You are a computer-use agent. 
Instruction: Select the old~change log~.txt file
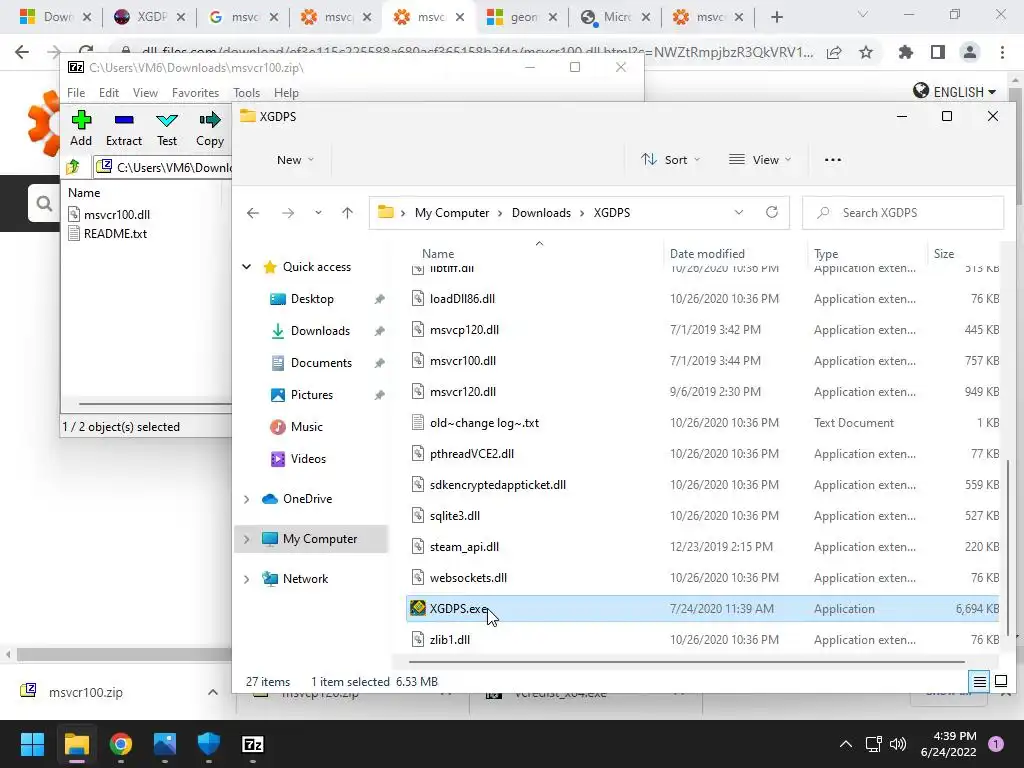(x=702, y=423)
